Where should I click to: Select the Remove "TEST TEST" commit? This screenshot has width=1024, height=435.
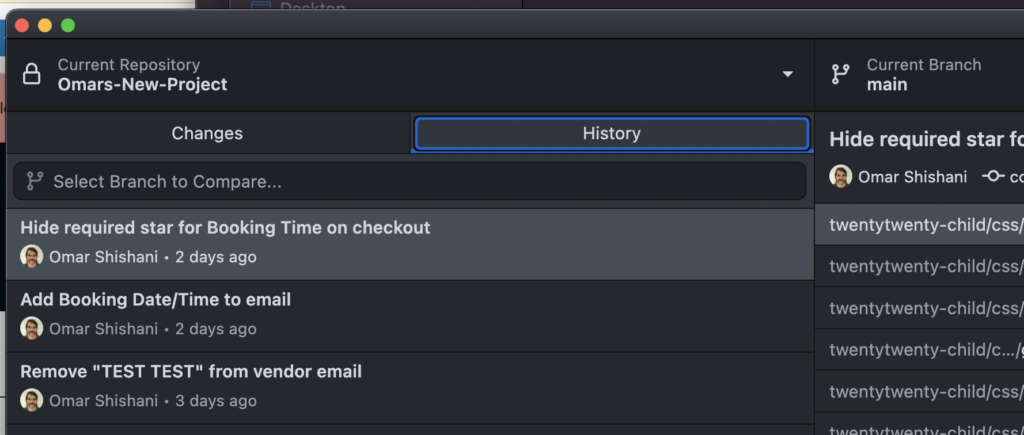[410, 387]
